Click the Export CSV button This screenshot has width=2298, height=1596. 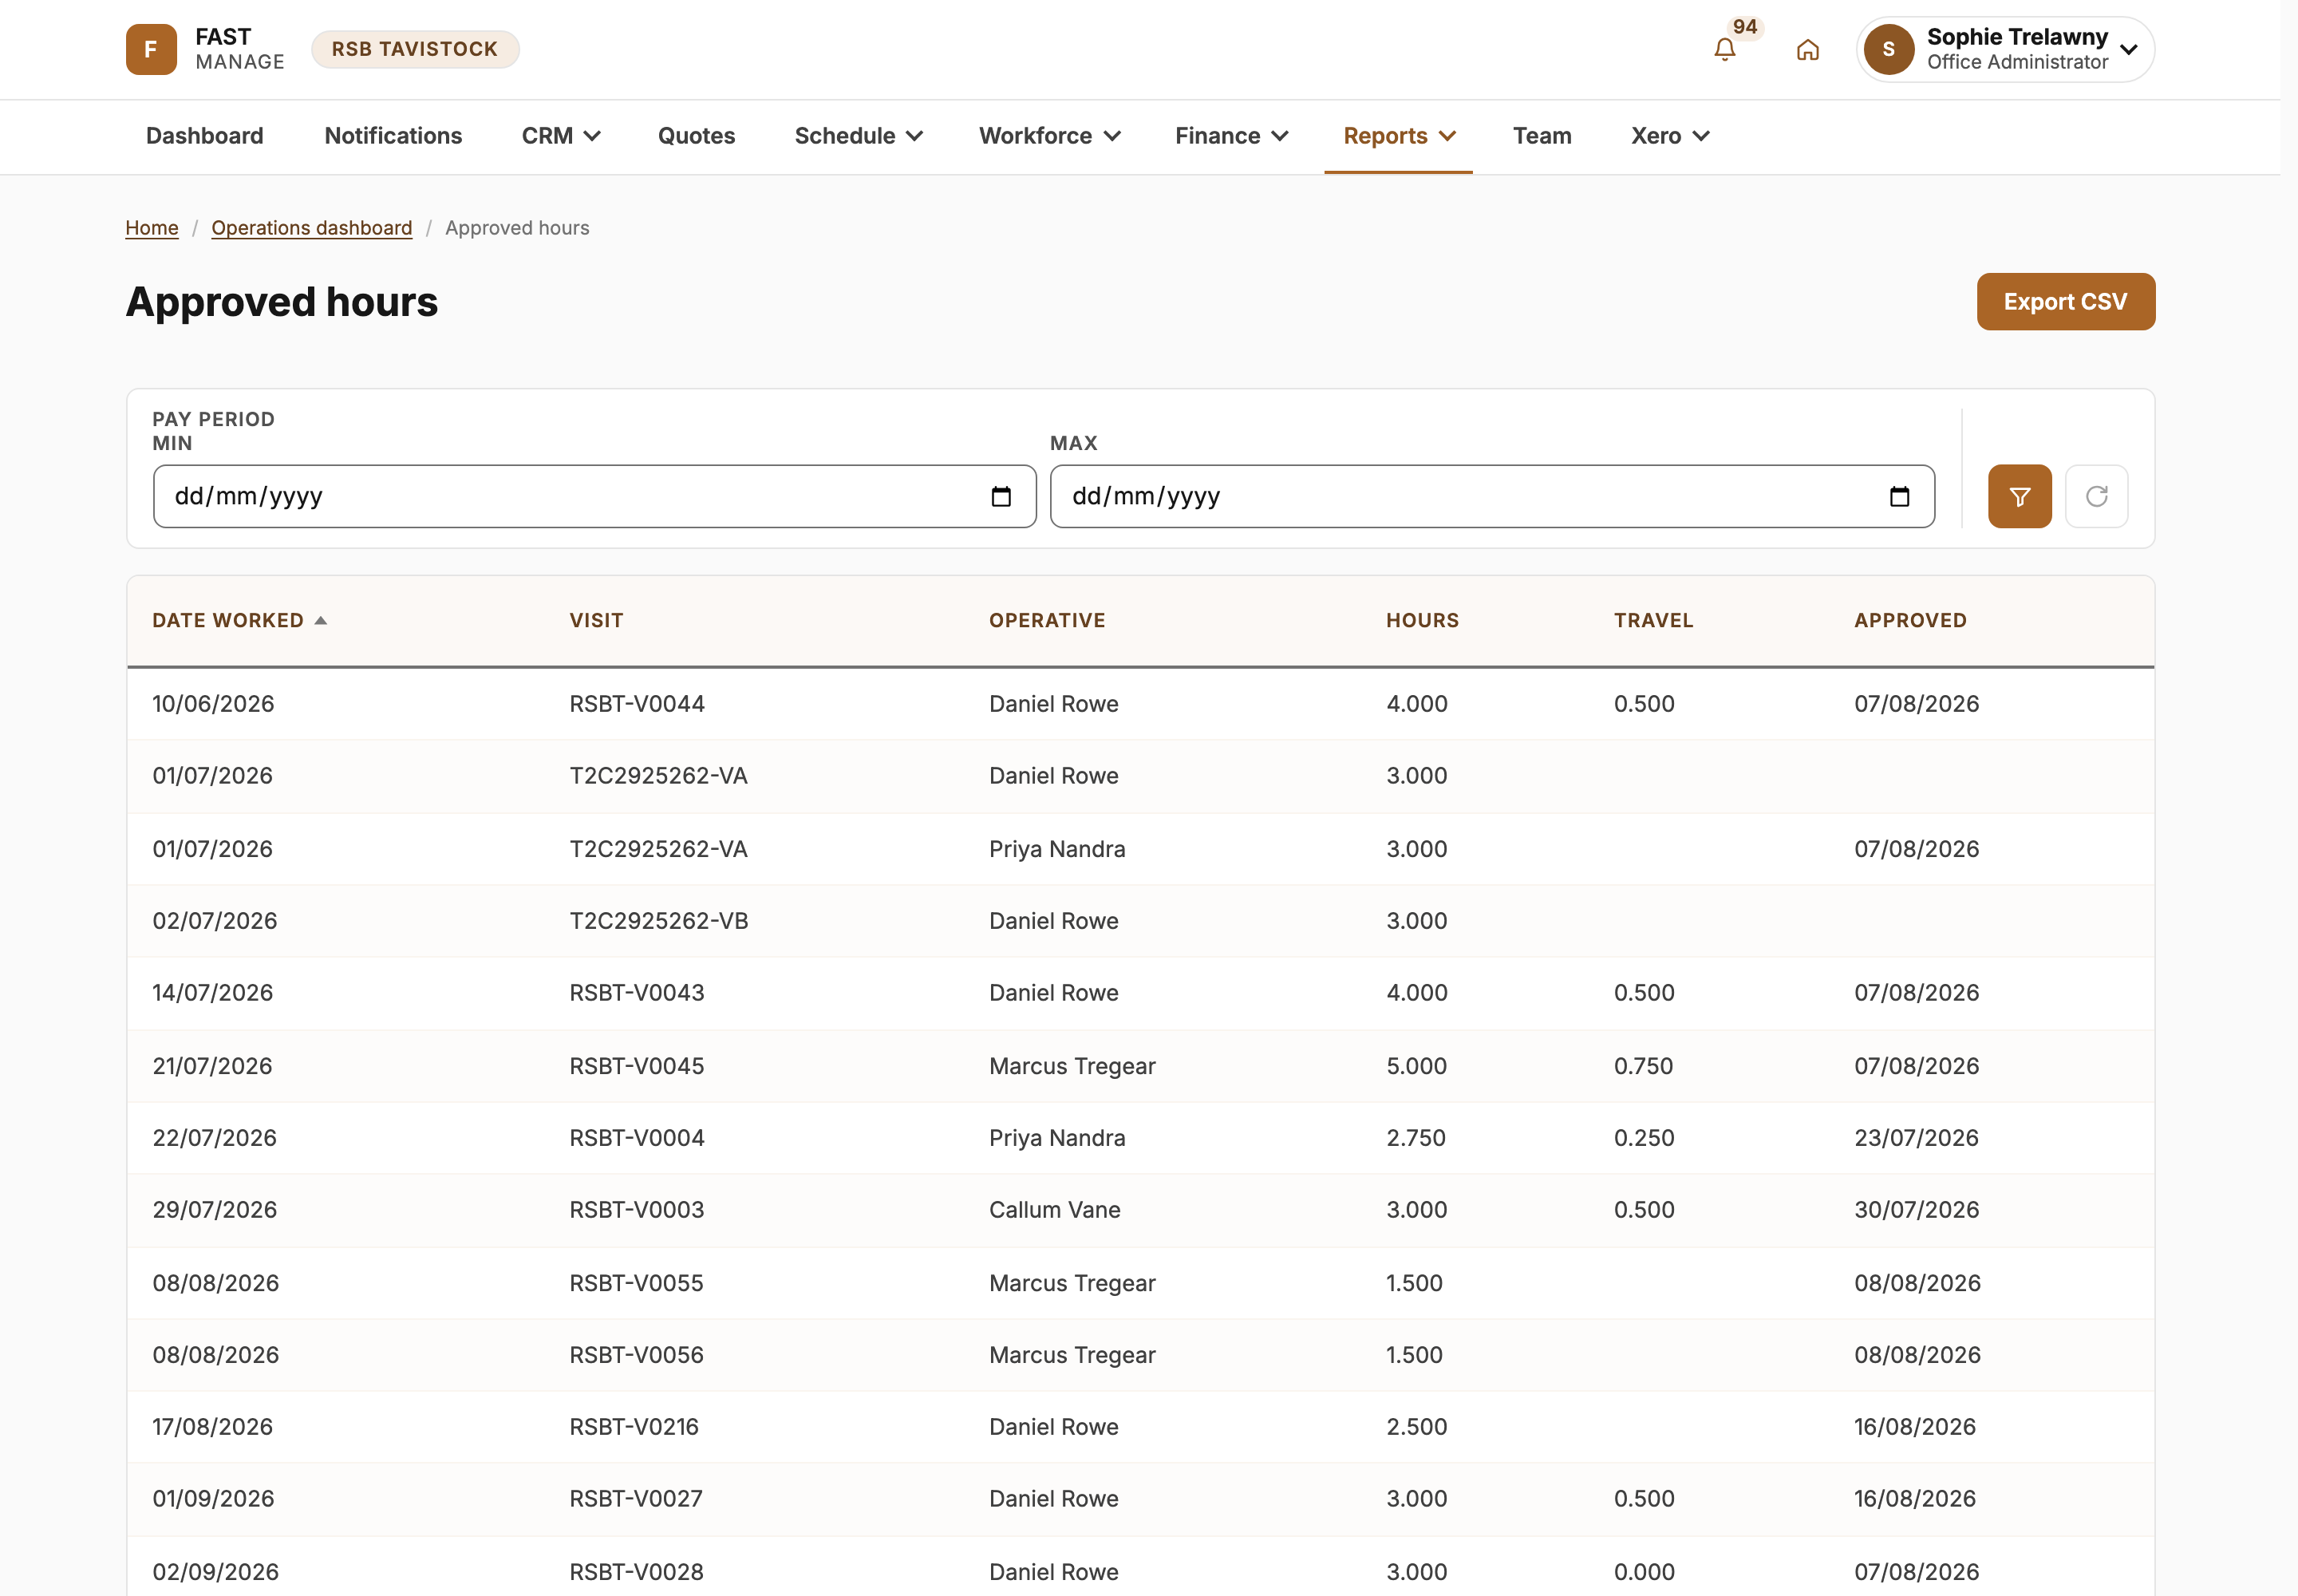coord(2065,301)
